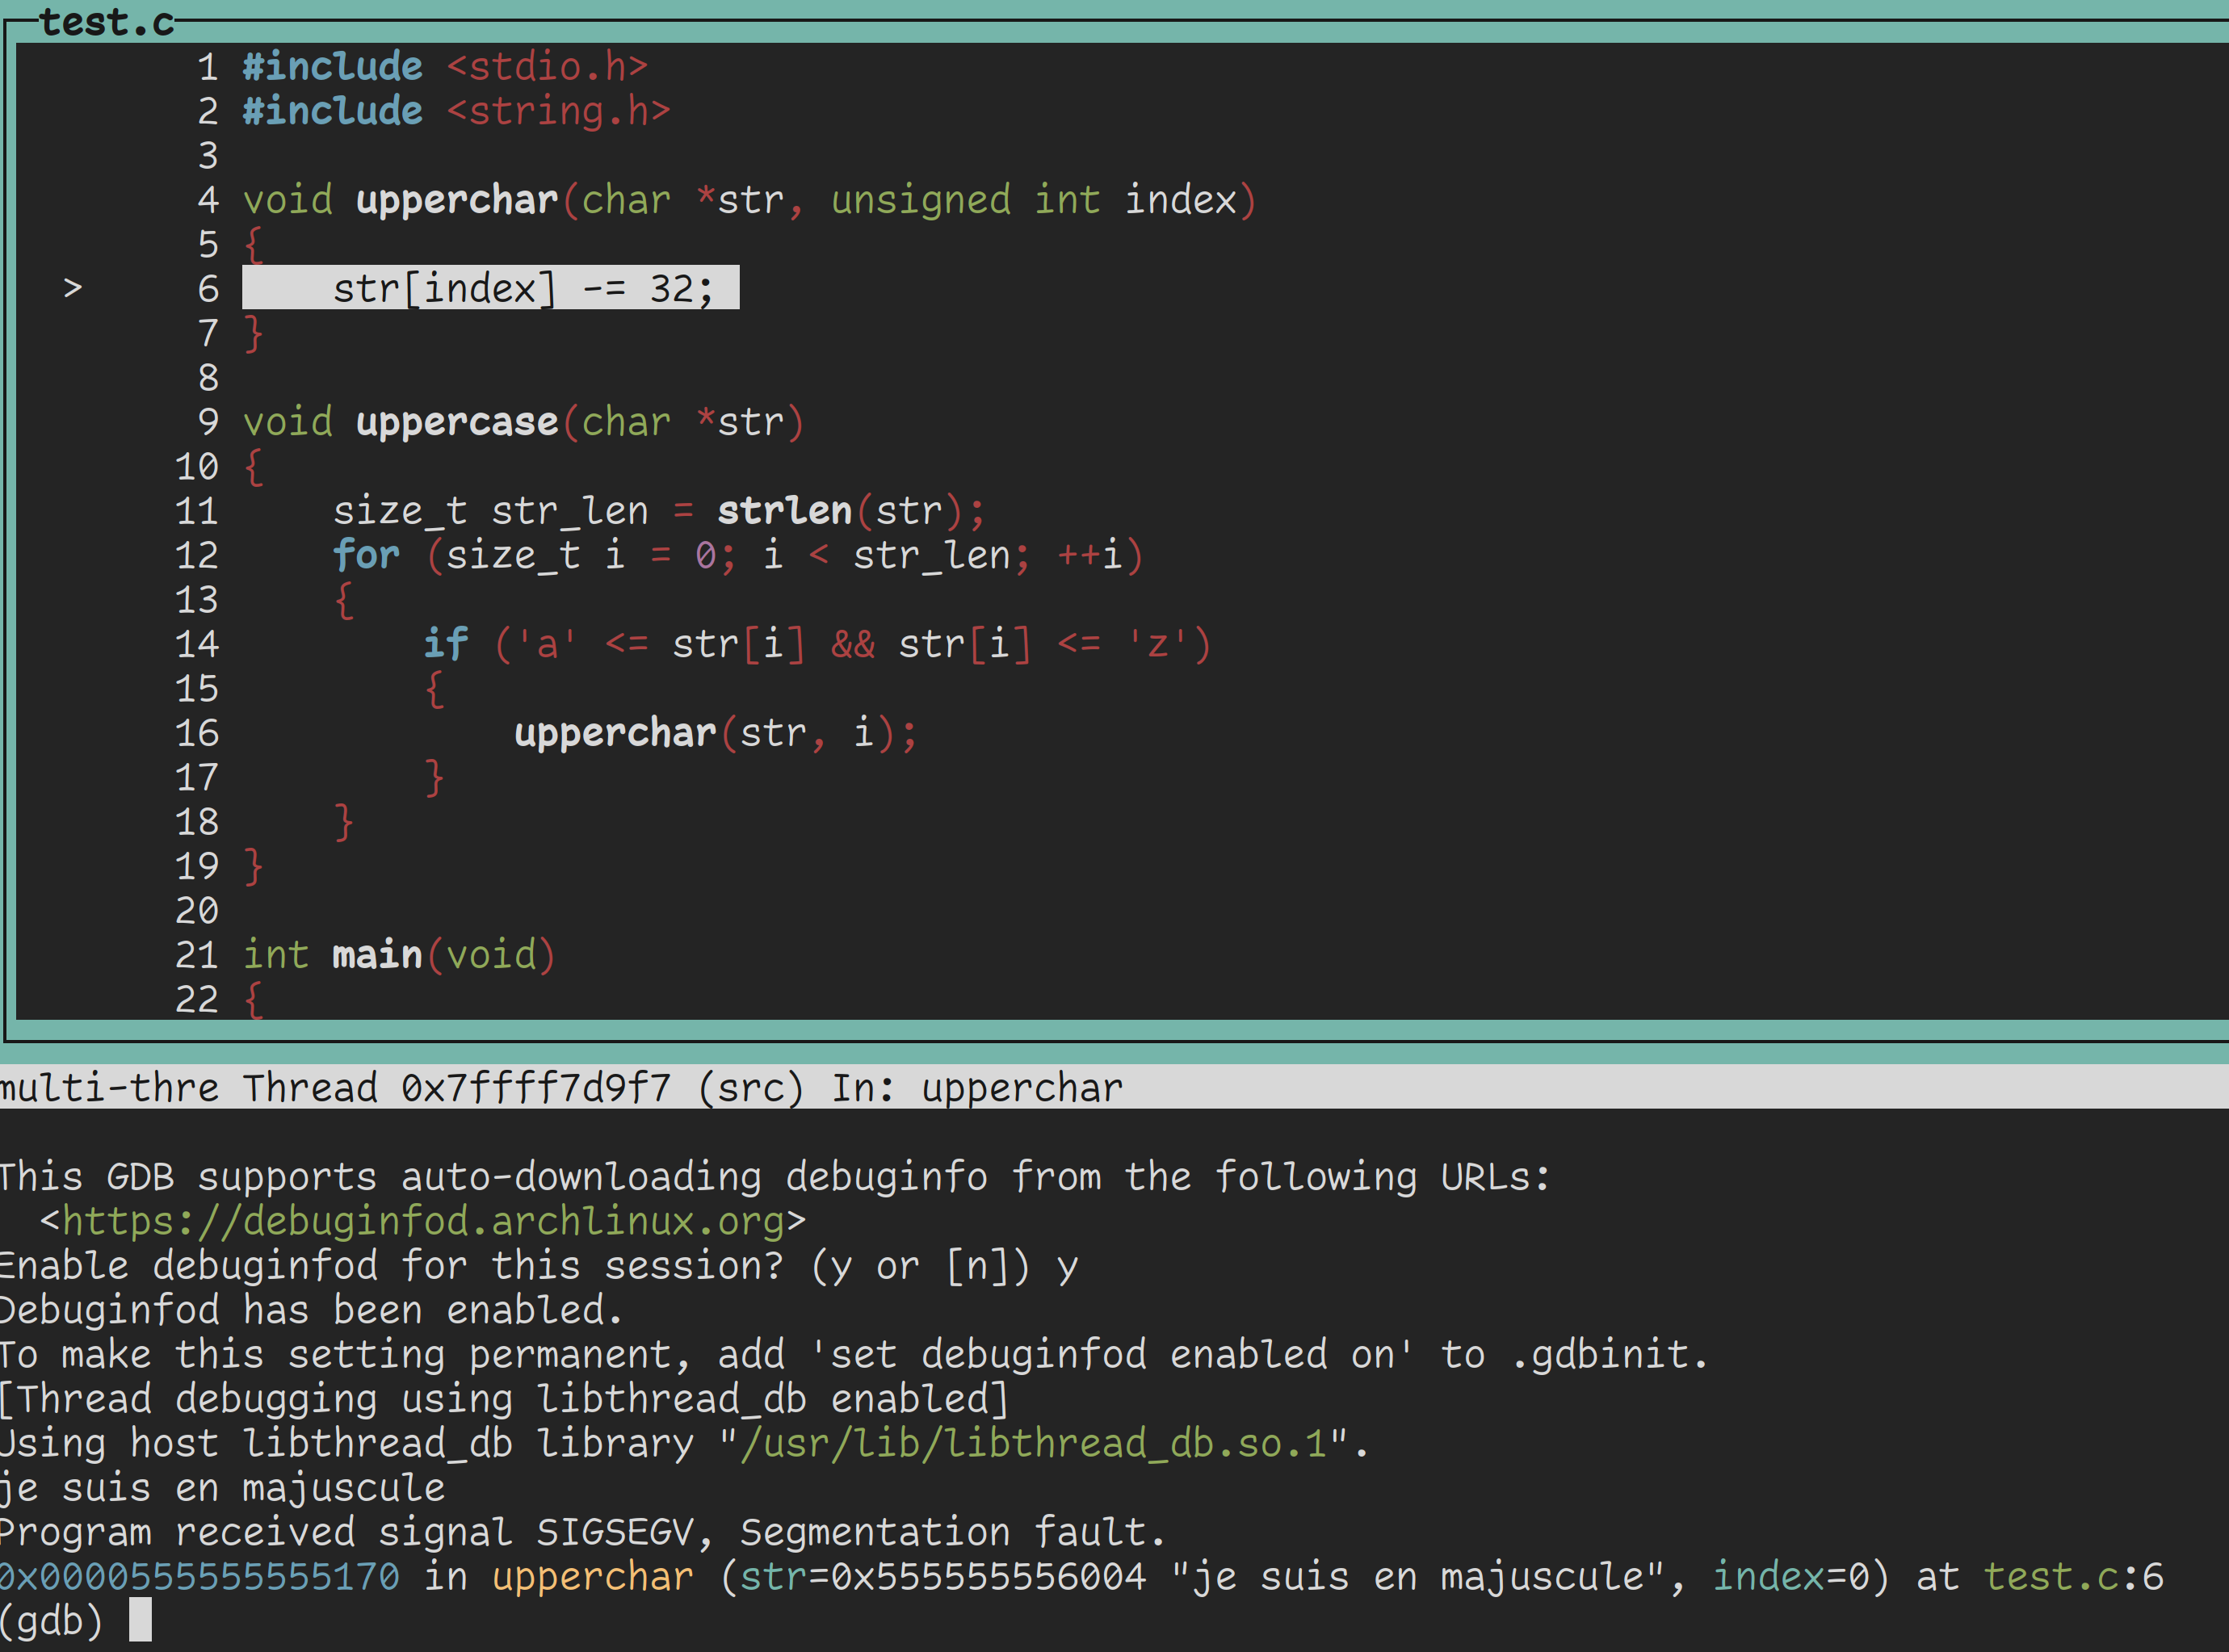
Task: Click the test.c source window title
Action: coord(106,21)
